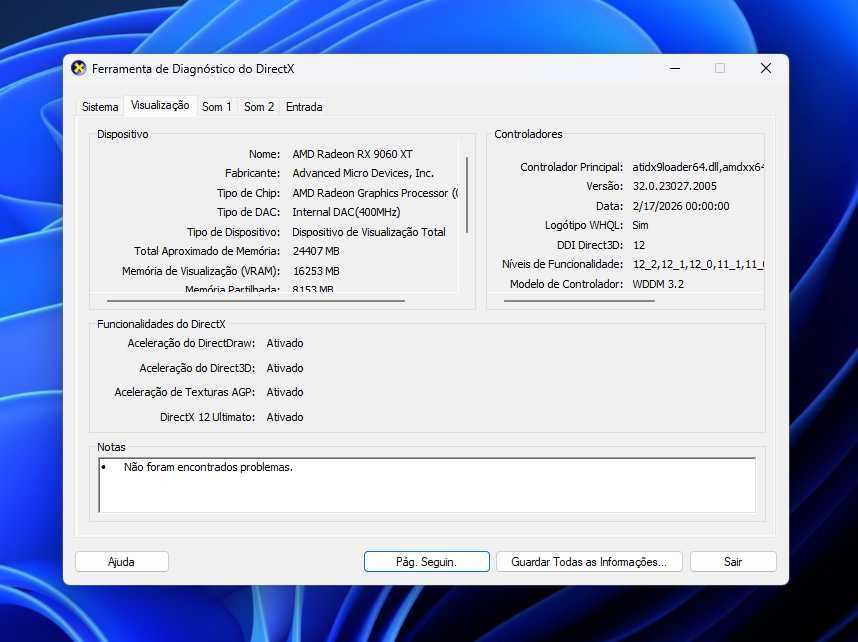Screen dimensions: 858x642
Task: Open the Som 1 tab
Action: tap(217, 107)
